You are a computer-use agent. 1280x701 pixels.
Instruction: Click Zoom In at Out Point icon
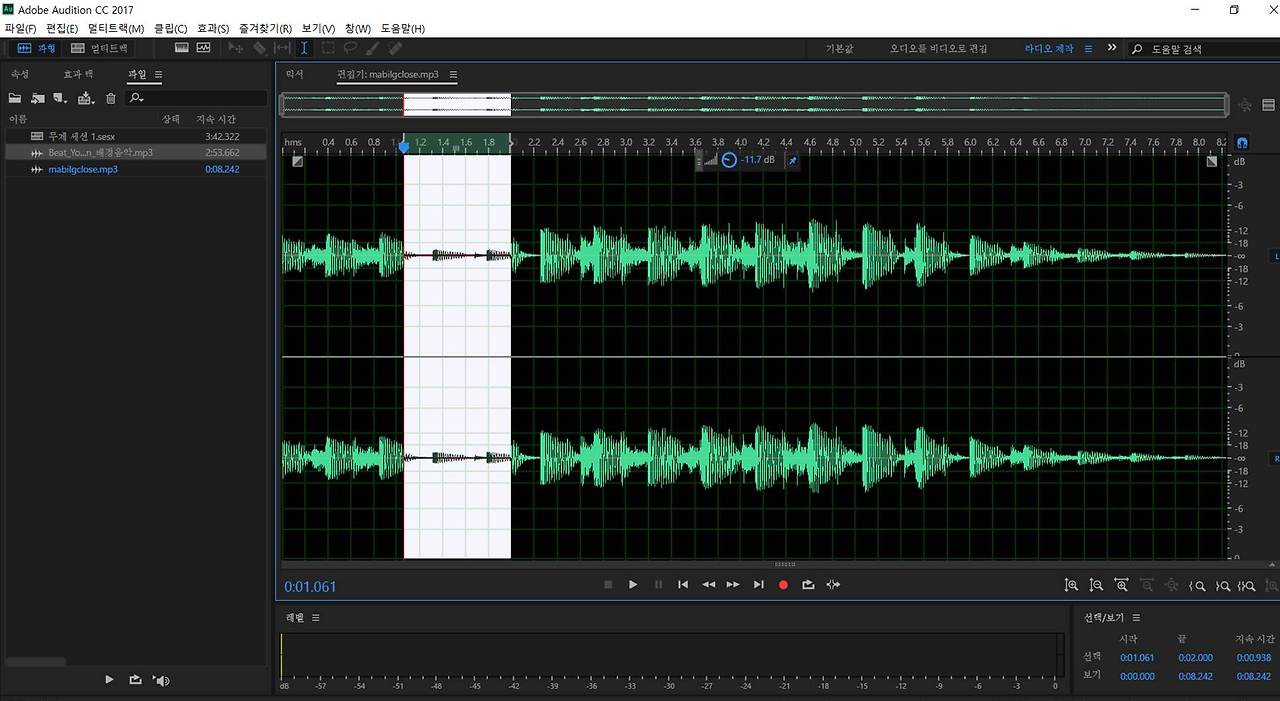(x=1221, y=585)
